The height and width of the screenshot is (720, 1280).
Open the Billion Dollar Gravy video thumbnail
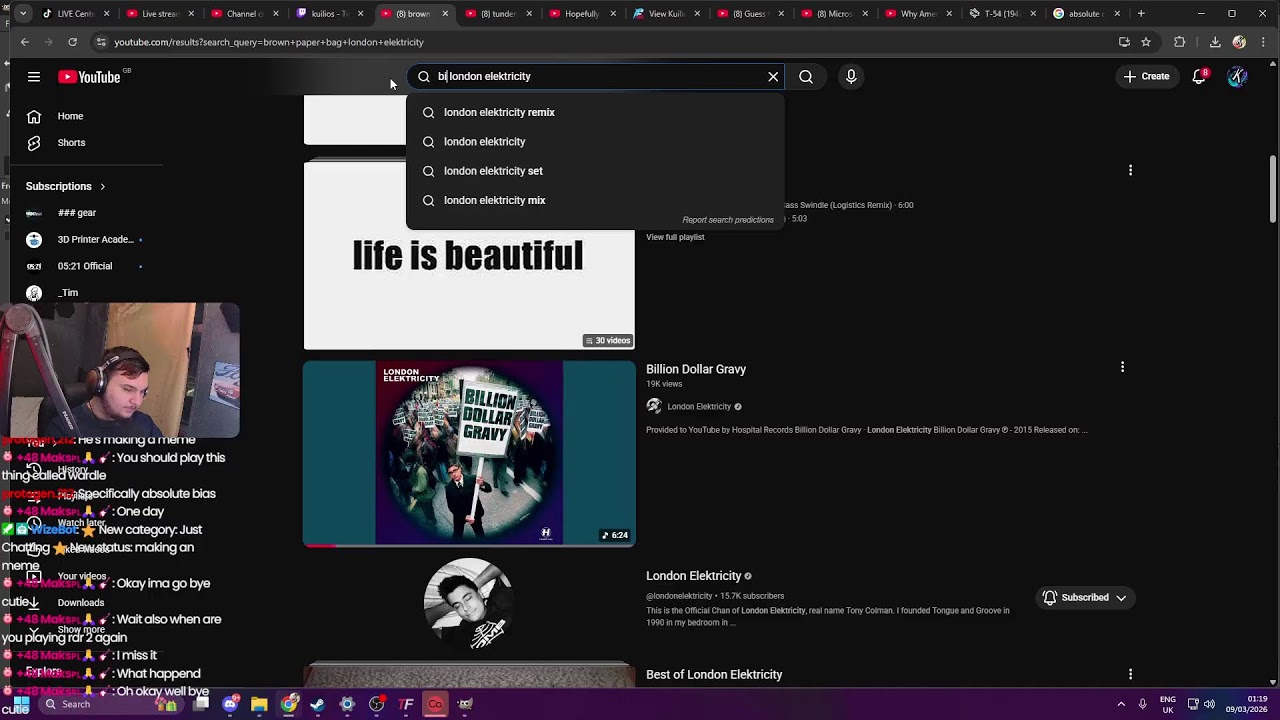coord(469,454)
